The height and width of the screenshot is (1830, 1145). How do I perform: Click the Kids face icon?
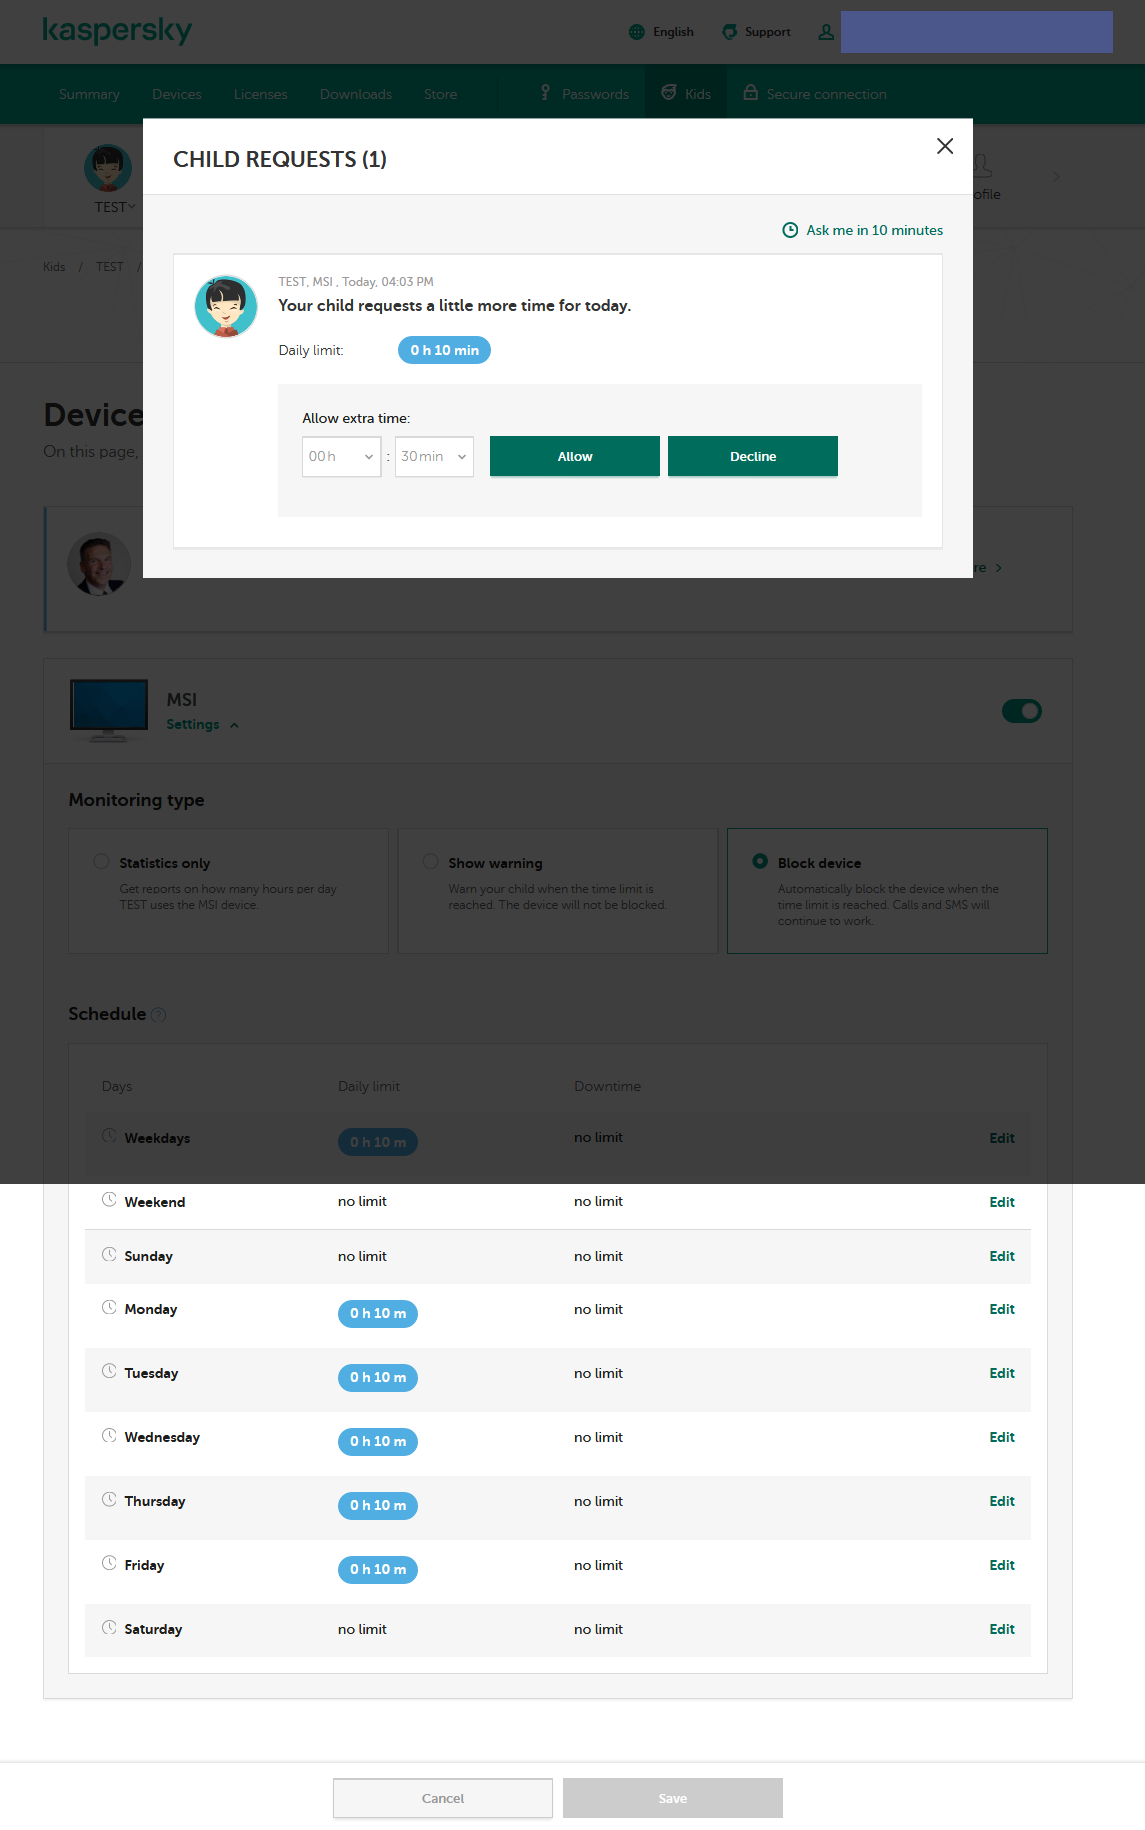(x=669, y=92)
